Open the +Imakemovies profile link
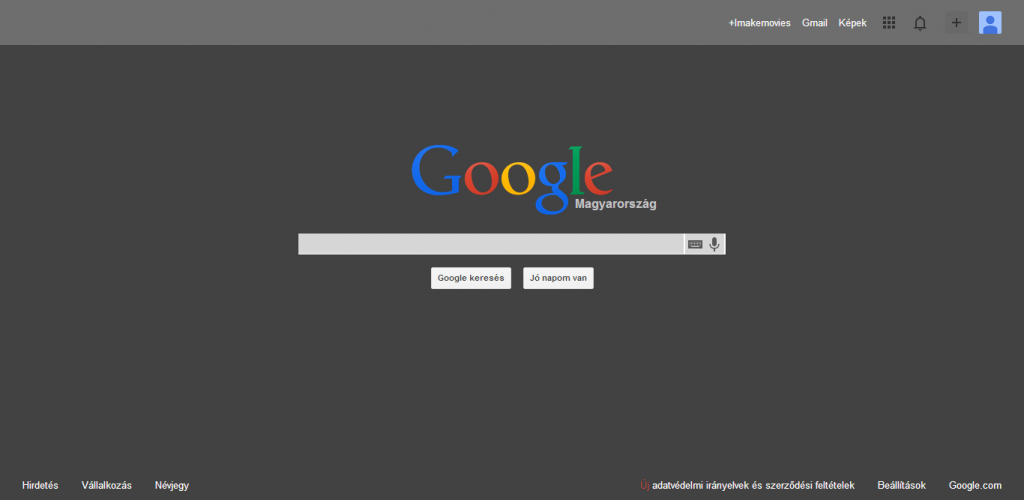The image size is (1024, 500). 760,23
